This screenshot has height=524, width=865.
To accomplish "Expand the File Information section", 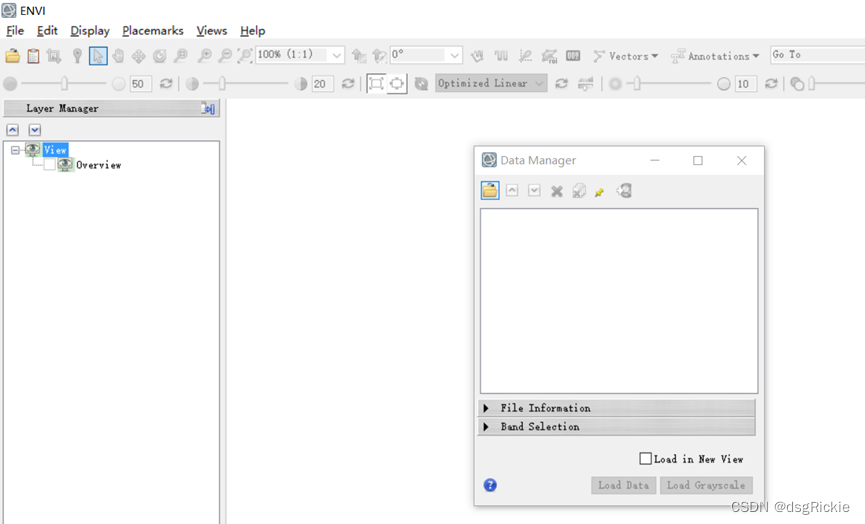I will (x=486, y=408).
